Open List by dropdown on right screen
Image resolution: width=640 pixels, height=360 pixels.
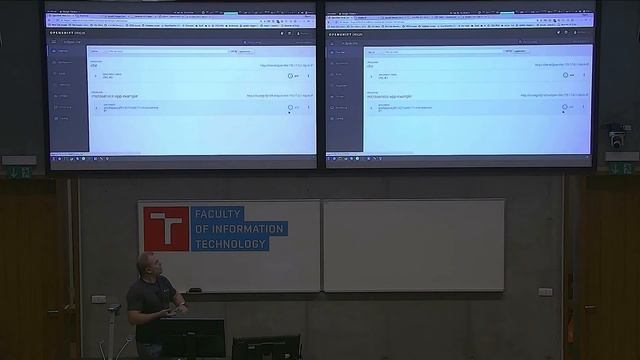pyautogui.click(x=520, y=51)
